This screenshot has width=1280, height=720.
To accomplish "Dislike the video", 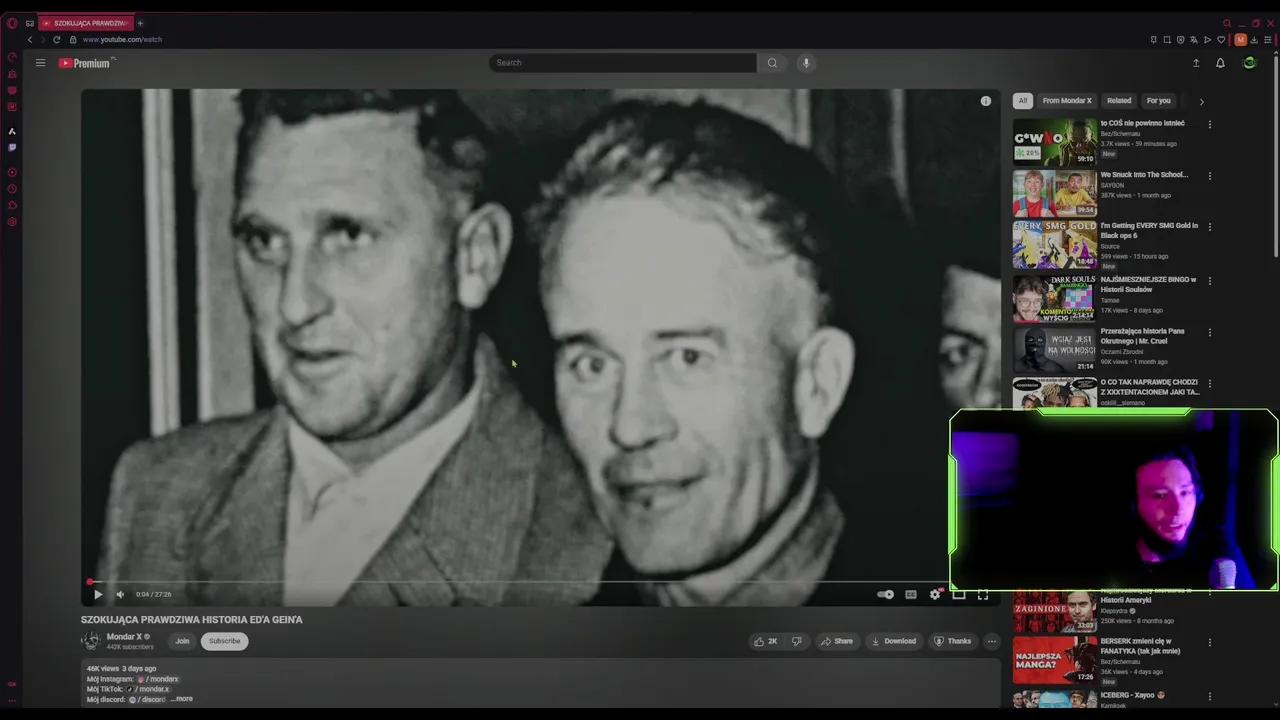I will point(796,641).
